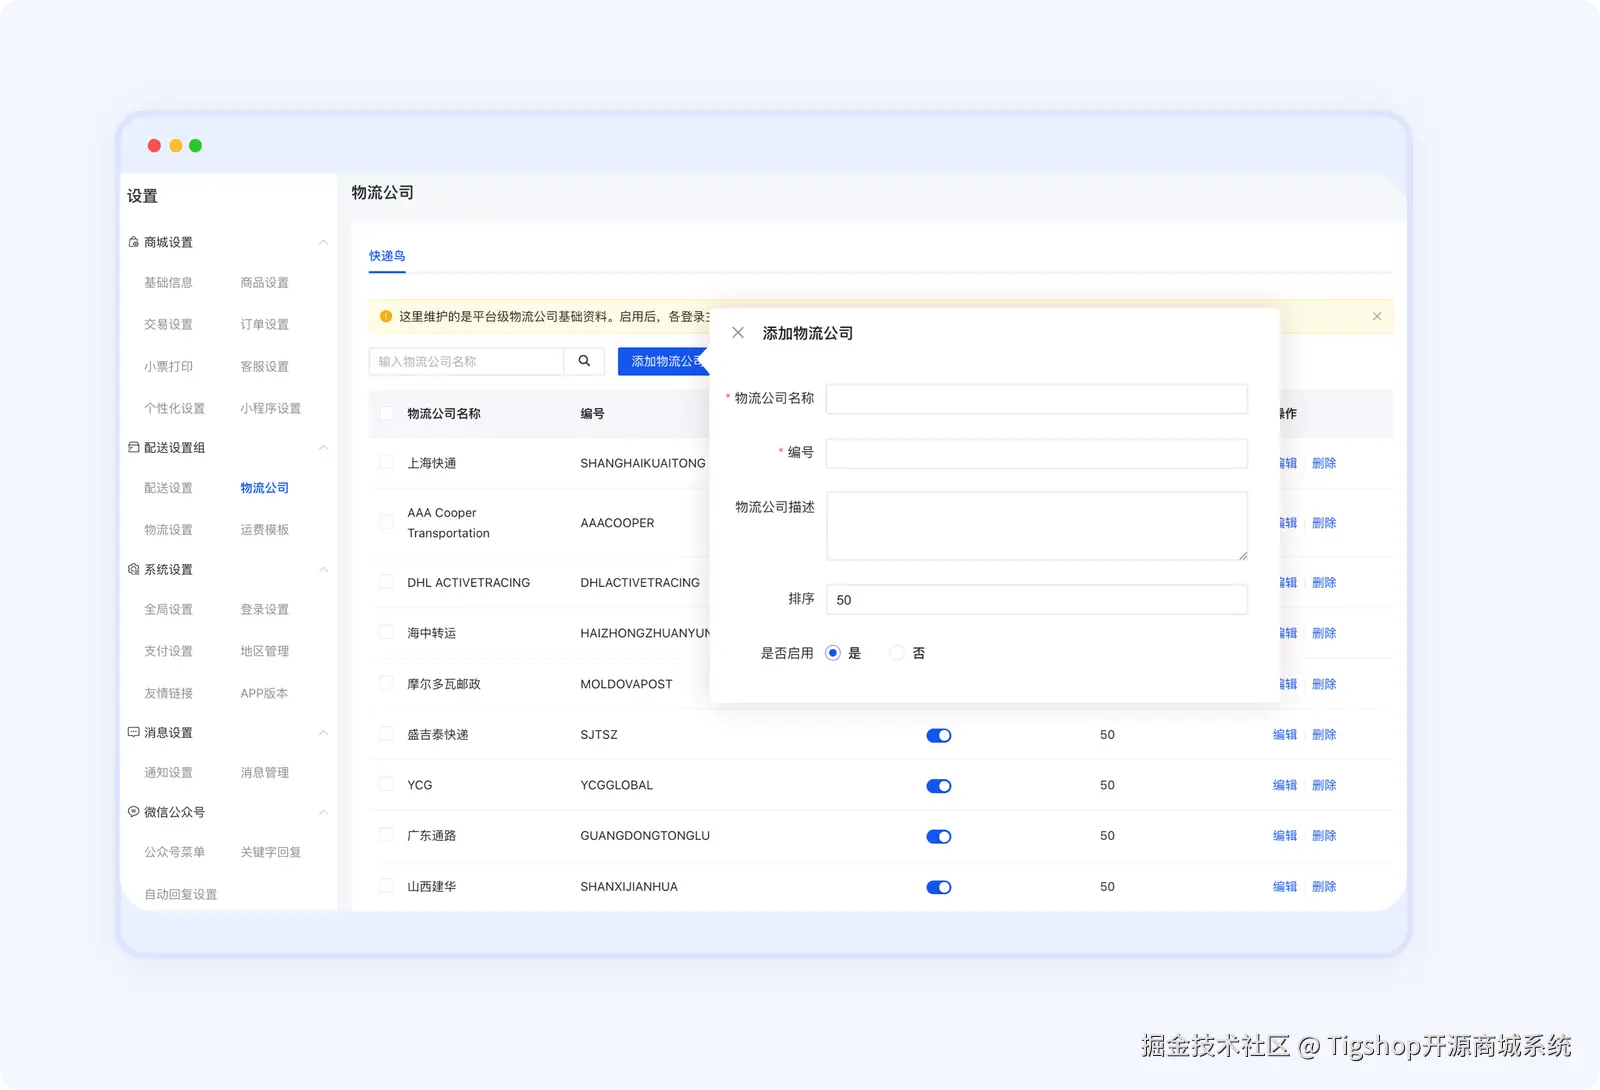
Task: Click 编辑 link for 盛吉泰快递 row
Action: coord(1285,735)
